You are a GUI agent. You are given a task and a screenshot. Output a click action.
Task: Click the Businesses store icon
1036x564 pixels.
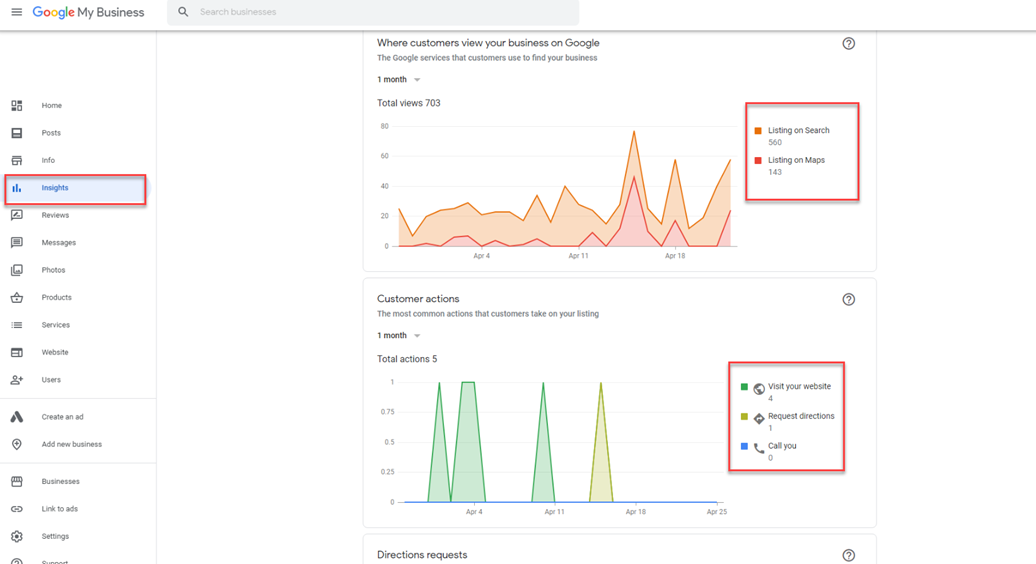[x=17, y=481]
